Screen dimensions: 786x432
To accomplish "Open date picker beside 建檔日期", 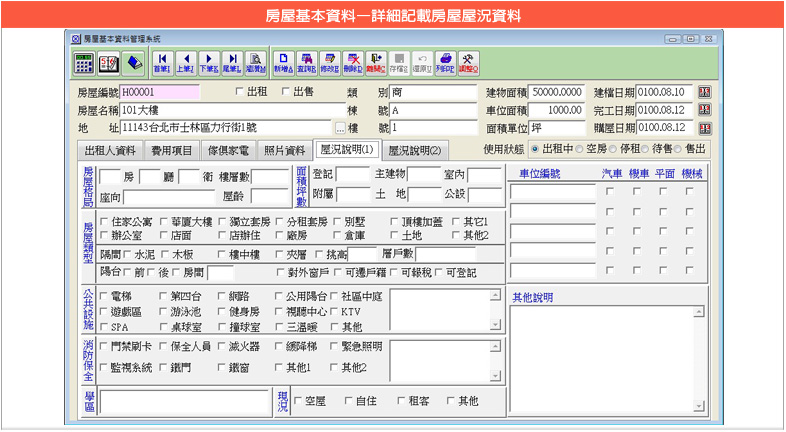I will (x=704, y=92).
